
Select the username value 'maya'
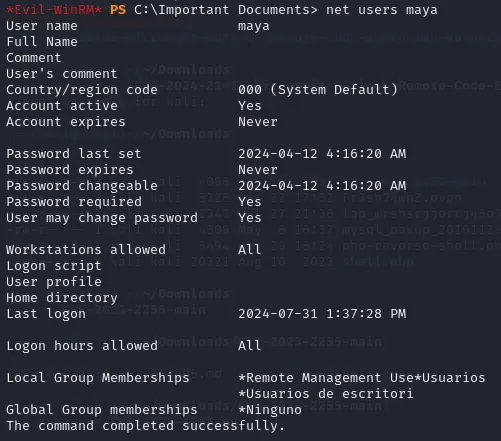click(254, 26)
